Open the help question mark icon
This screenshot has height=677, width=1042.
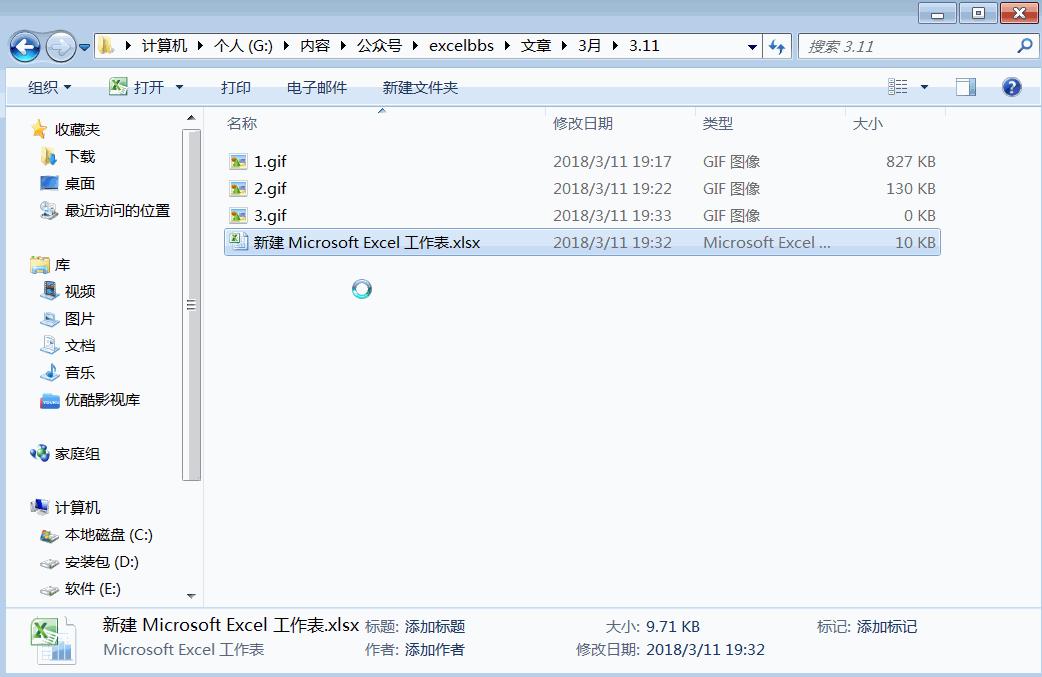[x=1011, y=87]
